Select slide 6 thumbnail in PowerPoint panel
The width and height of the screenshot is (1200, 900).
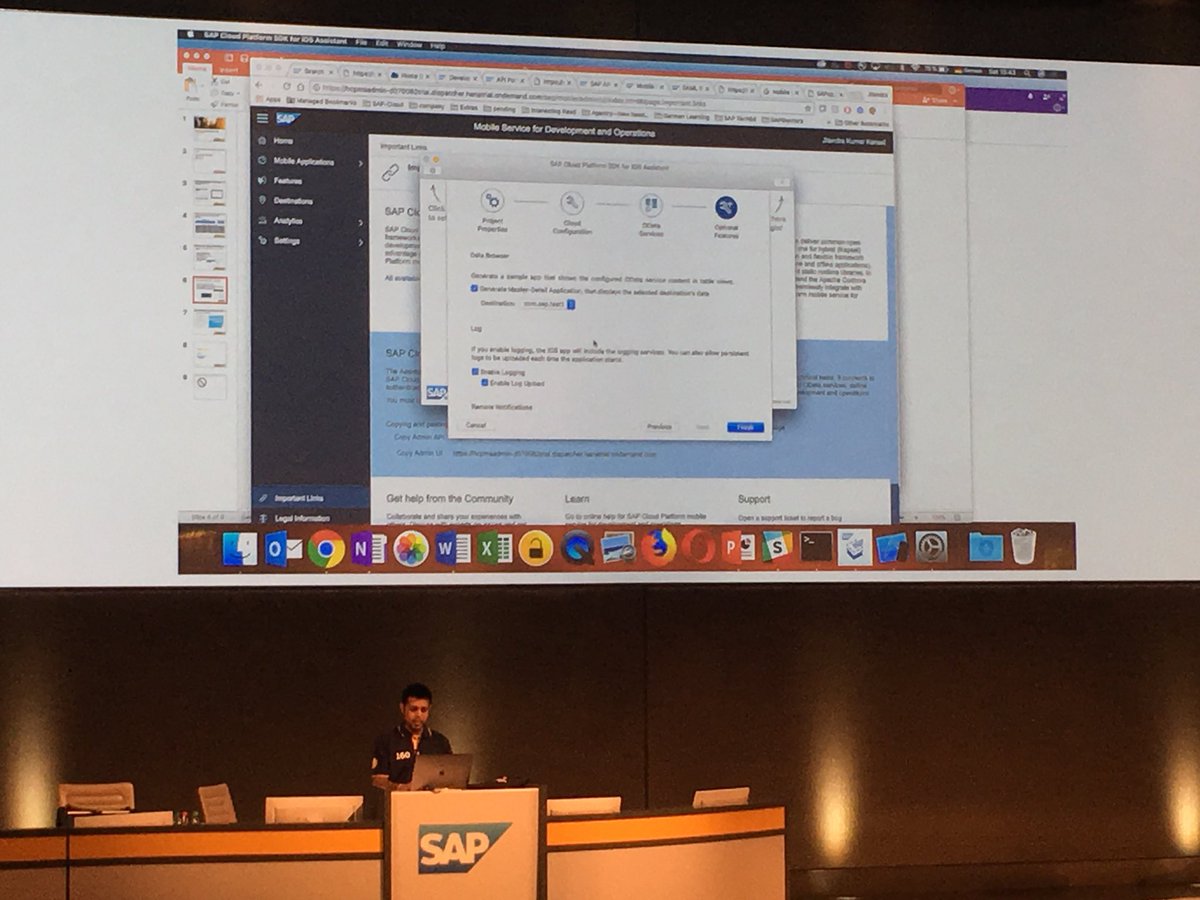pyautogui.click(x=210, y=290)
